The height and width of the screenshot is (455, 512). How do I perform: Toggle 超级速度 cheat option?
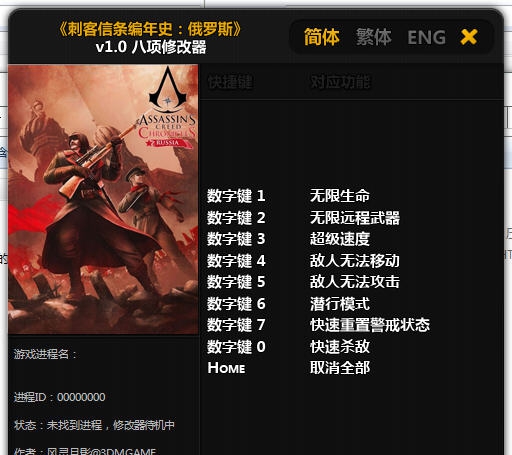(340, 239)
